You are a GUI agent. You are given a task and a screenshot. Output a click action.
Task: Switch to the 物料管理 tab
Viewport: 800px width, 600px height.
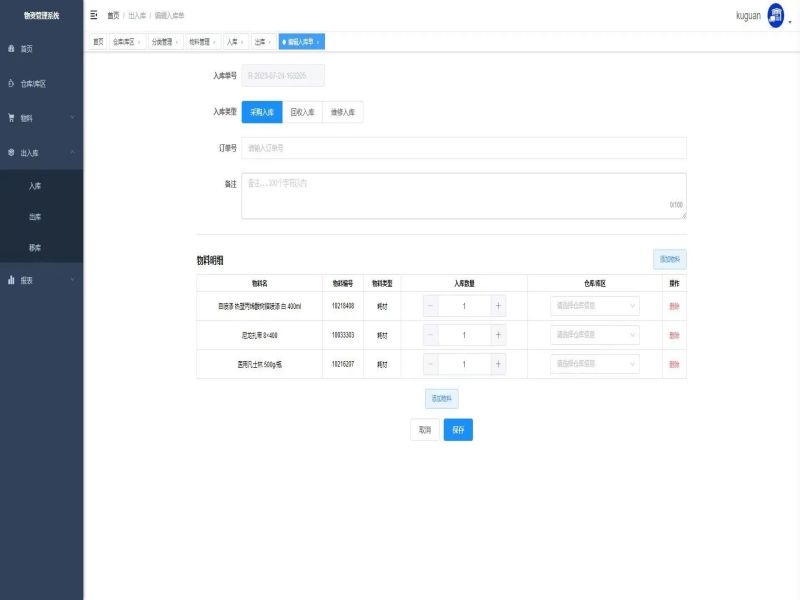pyautogui.click(x=199, y=42)
